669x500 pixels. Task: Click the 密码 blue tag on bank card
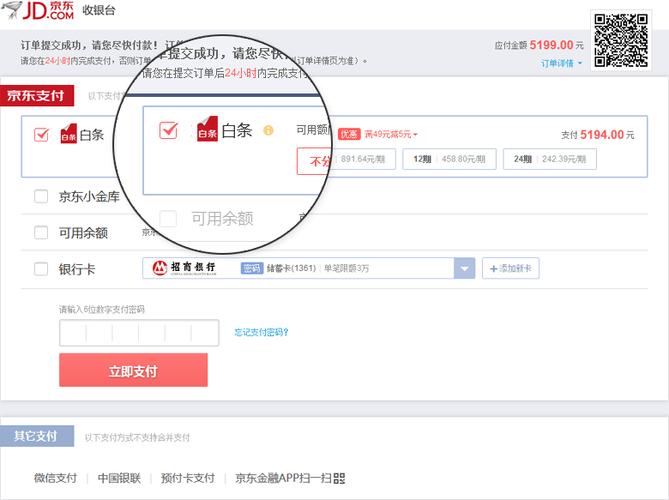pos(252,268)
